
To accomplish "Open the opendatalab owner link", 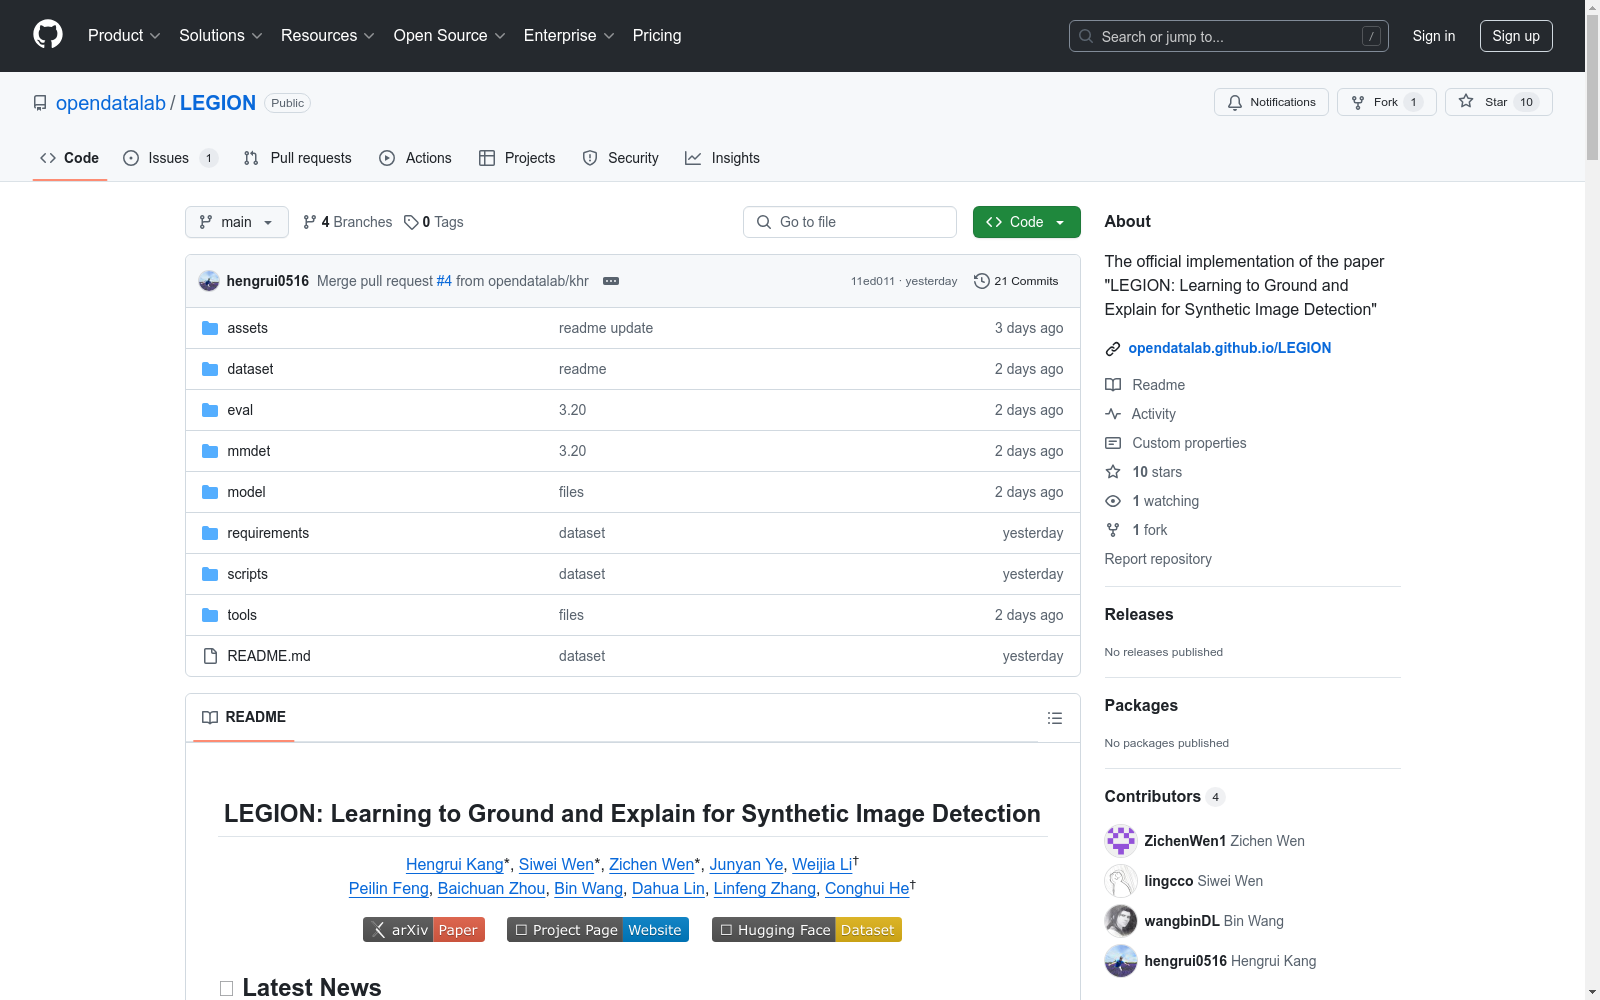I will tap(111, 103).
